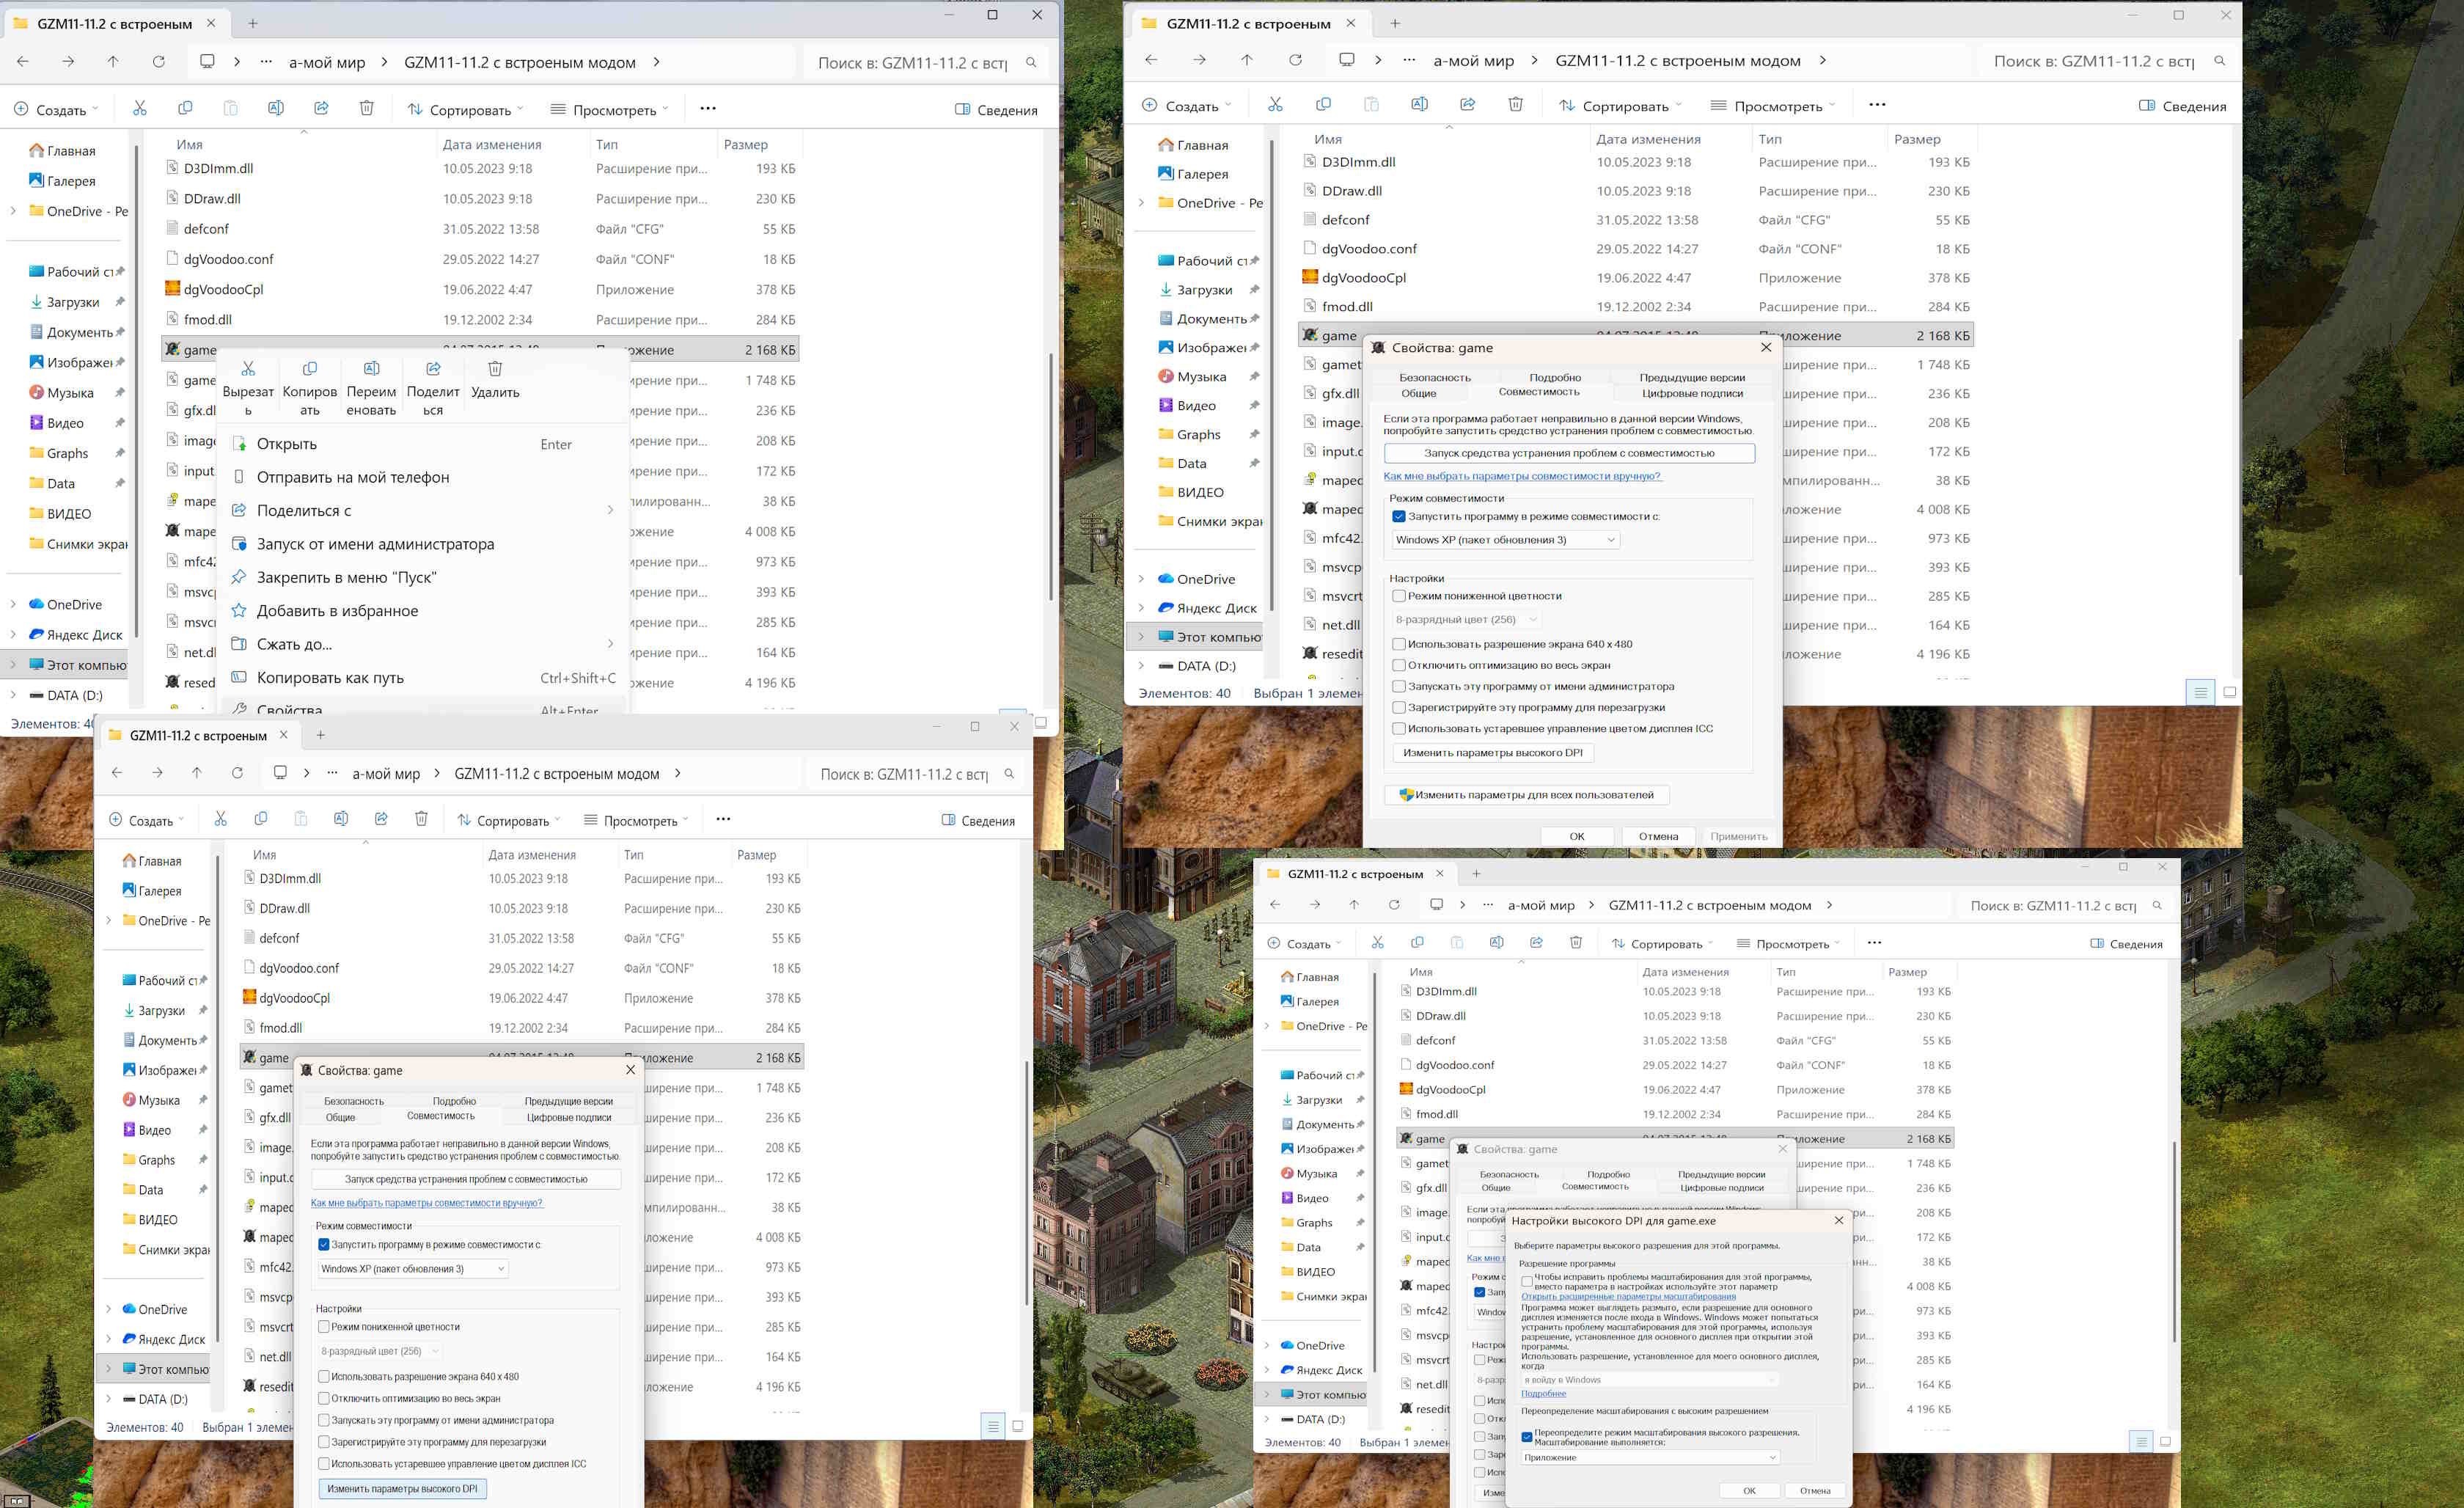
Task: Enable the Чтобы исправить проблемы масштабирования checkbox
Action: click(x=1527, y=1281)
